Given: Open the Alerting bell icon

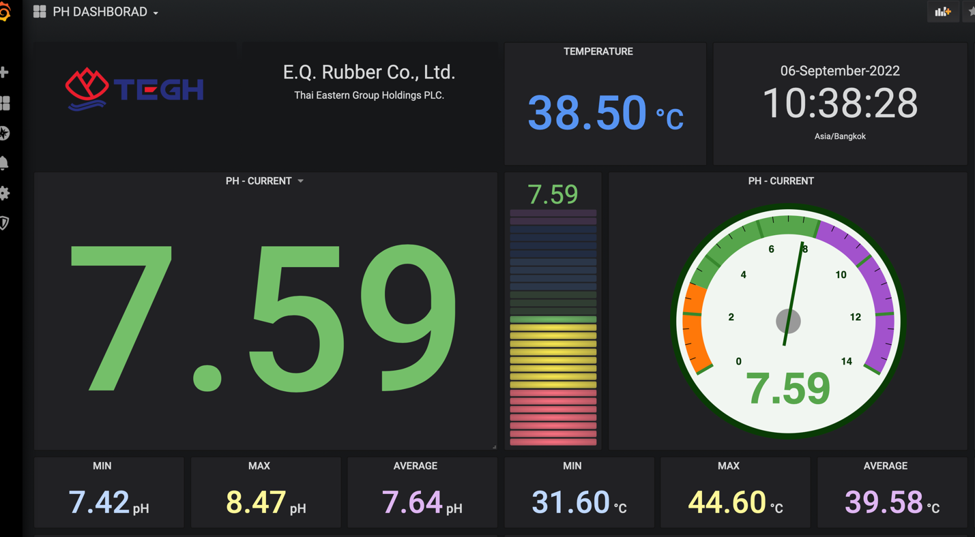Looking at the screenshot, I should [5, 163].
